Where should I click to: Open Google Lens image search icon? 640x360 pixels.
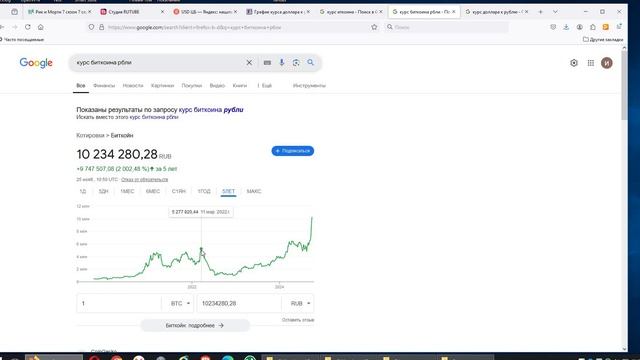click(296, 63)
